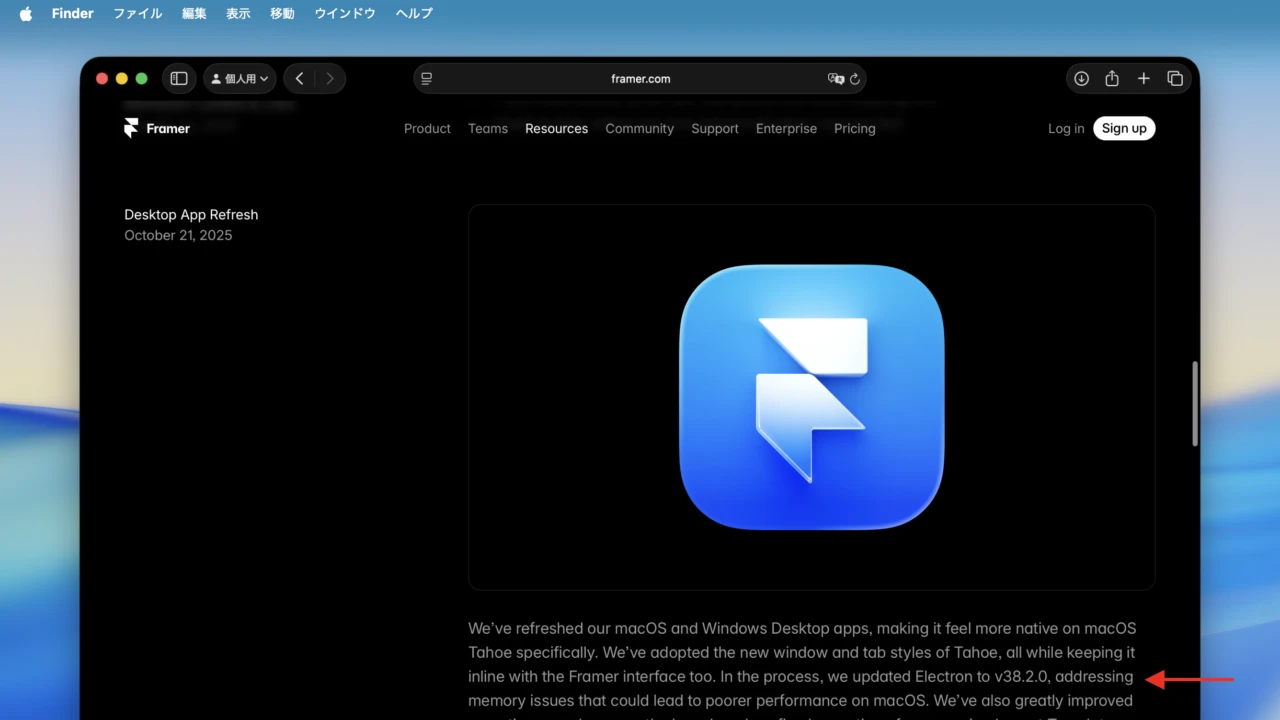
Task: Open the Pricing page
Action: click(854, 128)
